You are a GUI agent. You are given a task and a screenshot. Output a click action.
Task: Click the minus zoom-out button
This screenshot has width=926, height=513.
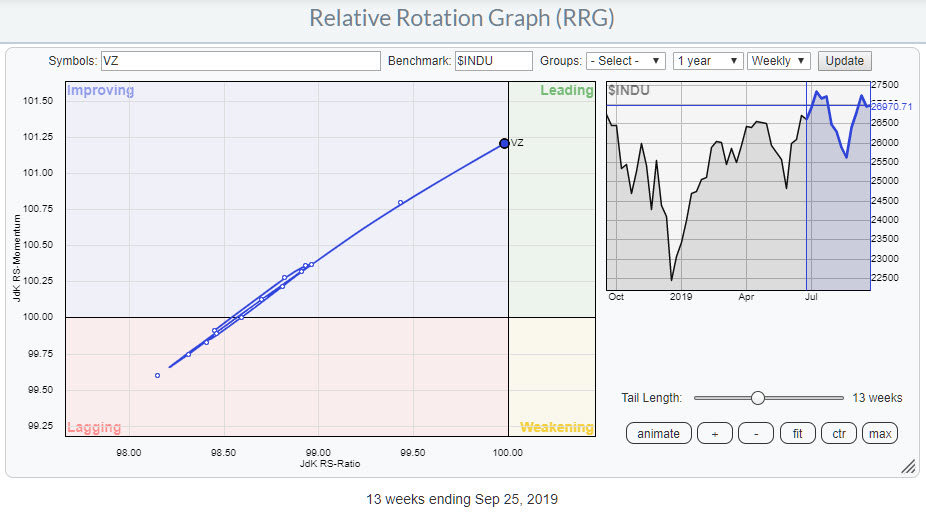[x=757, y=433]
